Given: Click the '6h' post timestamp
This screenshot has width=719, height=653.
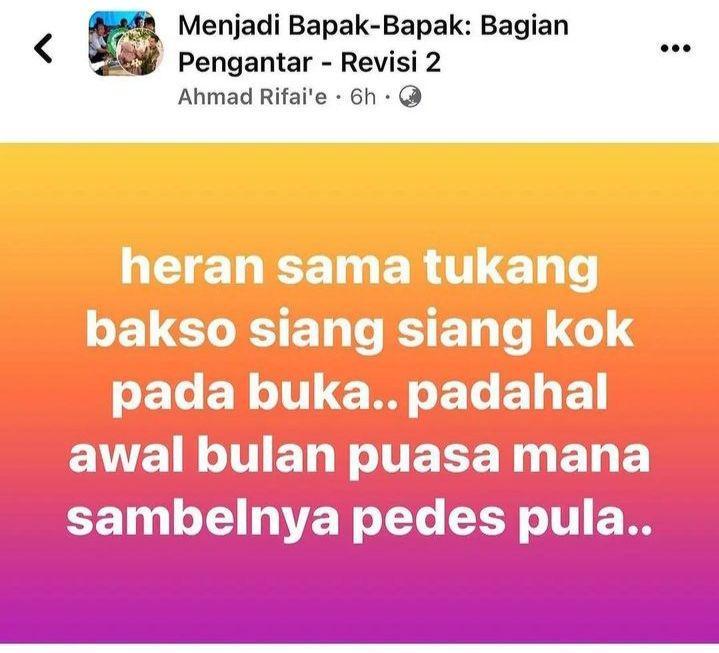Looking at the screenshot, I should click(363, 97).
